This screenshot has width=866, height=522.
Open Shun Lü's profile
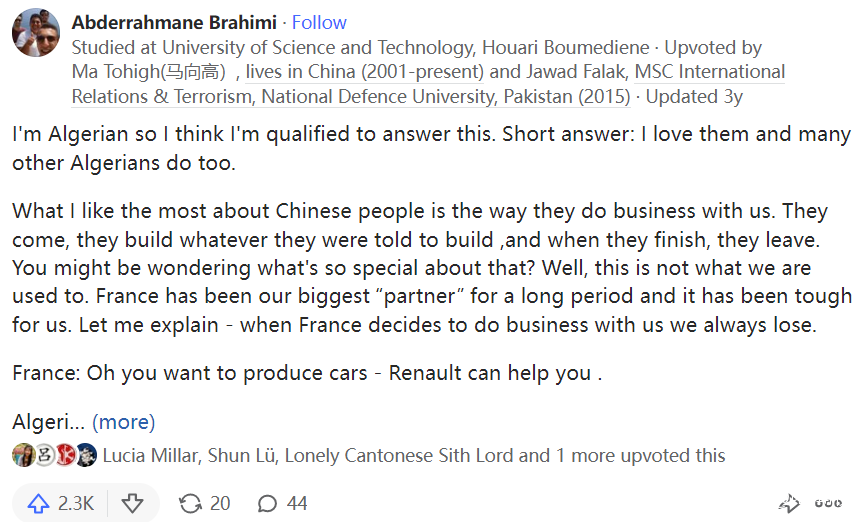[241, 455]
